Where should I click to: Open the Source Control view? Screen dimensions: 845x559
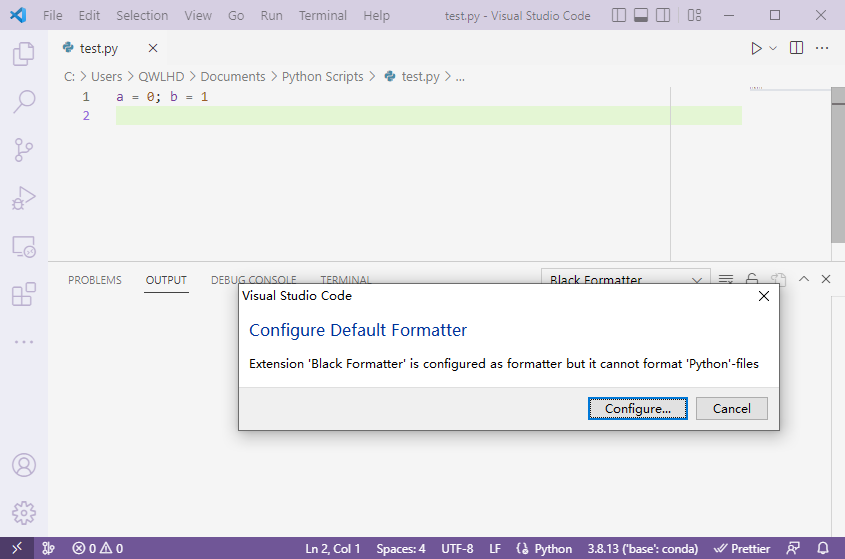coord(24,150)
